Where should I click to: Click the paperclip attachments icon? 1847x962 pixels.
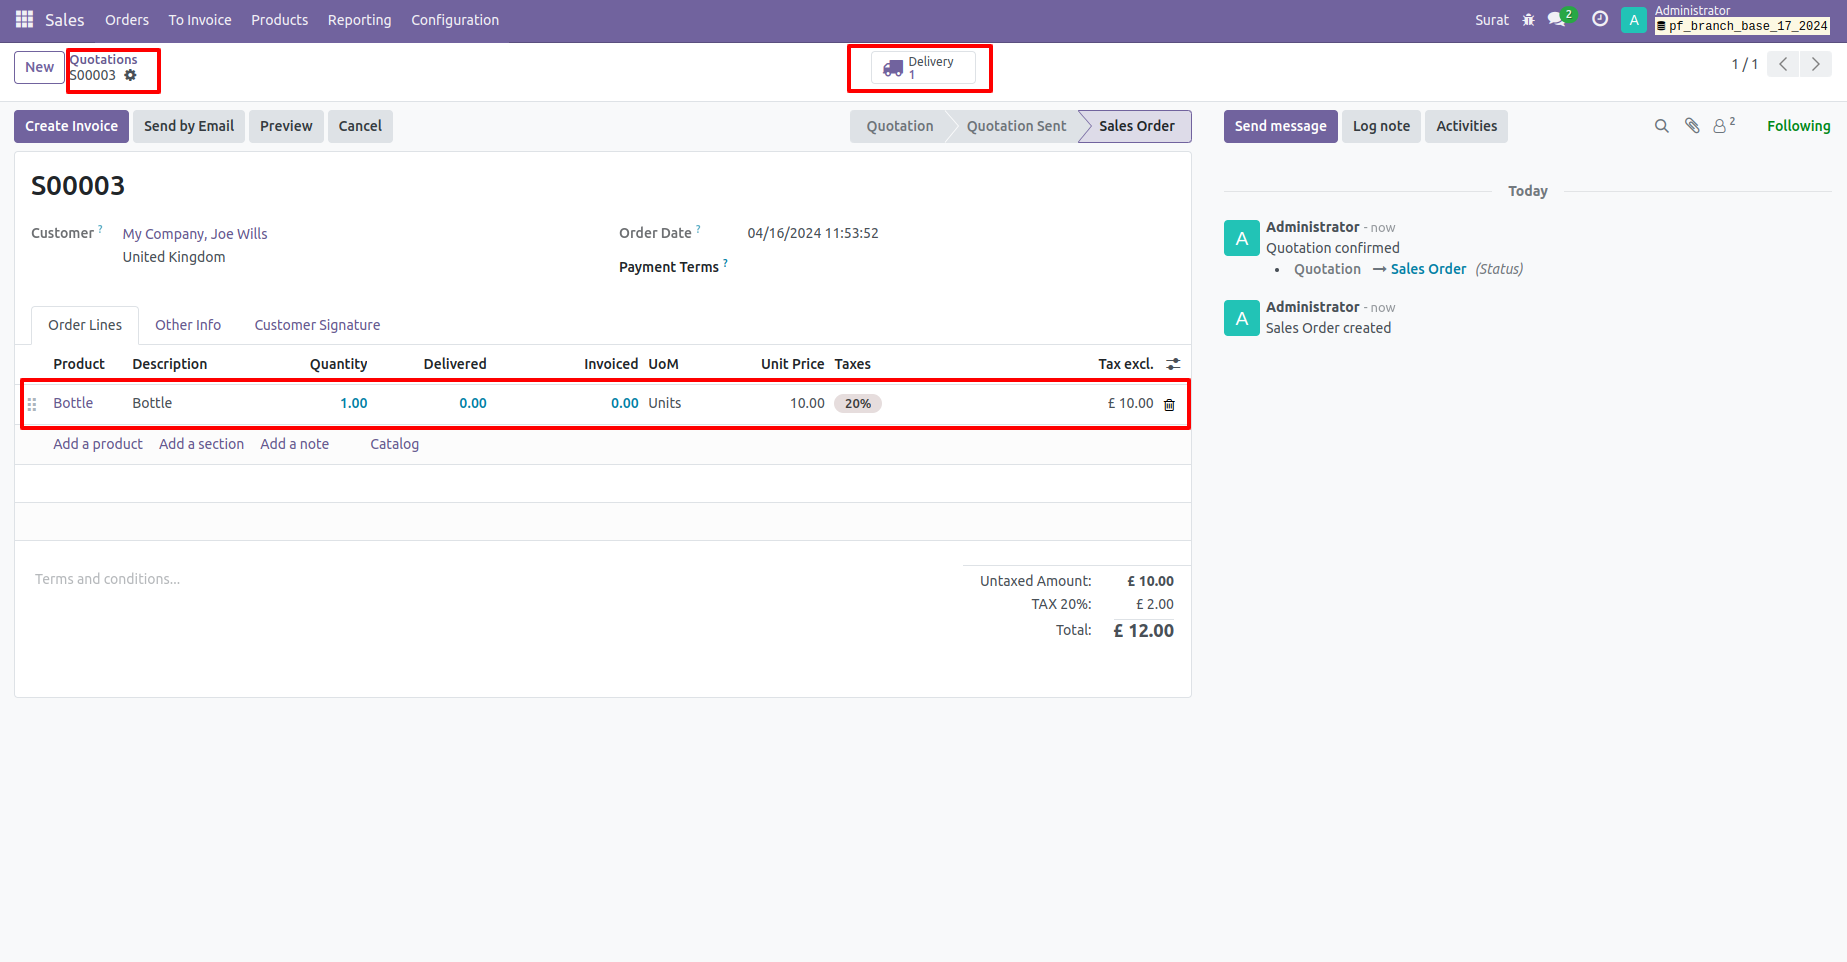click(1692, 126)
